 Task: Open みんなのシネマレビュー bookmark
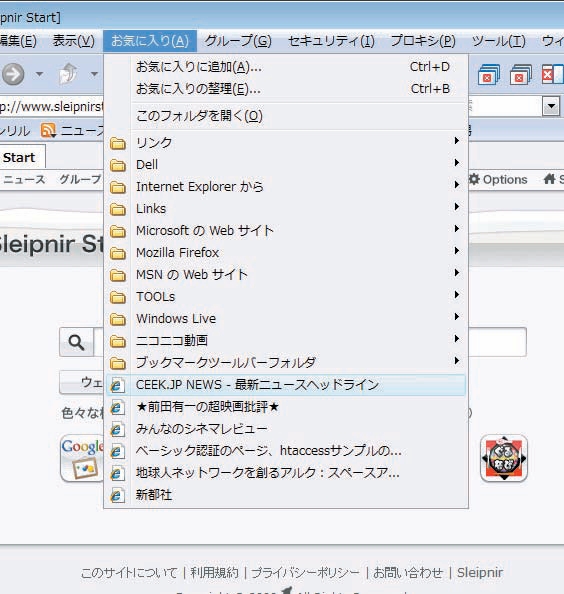pos(286,429)
